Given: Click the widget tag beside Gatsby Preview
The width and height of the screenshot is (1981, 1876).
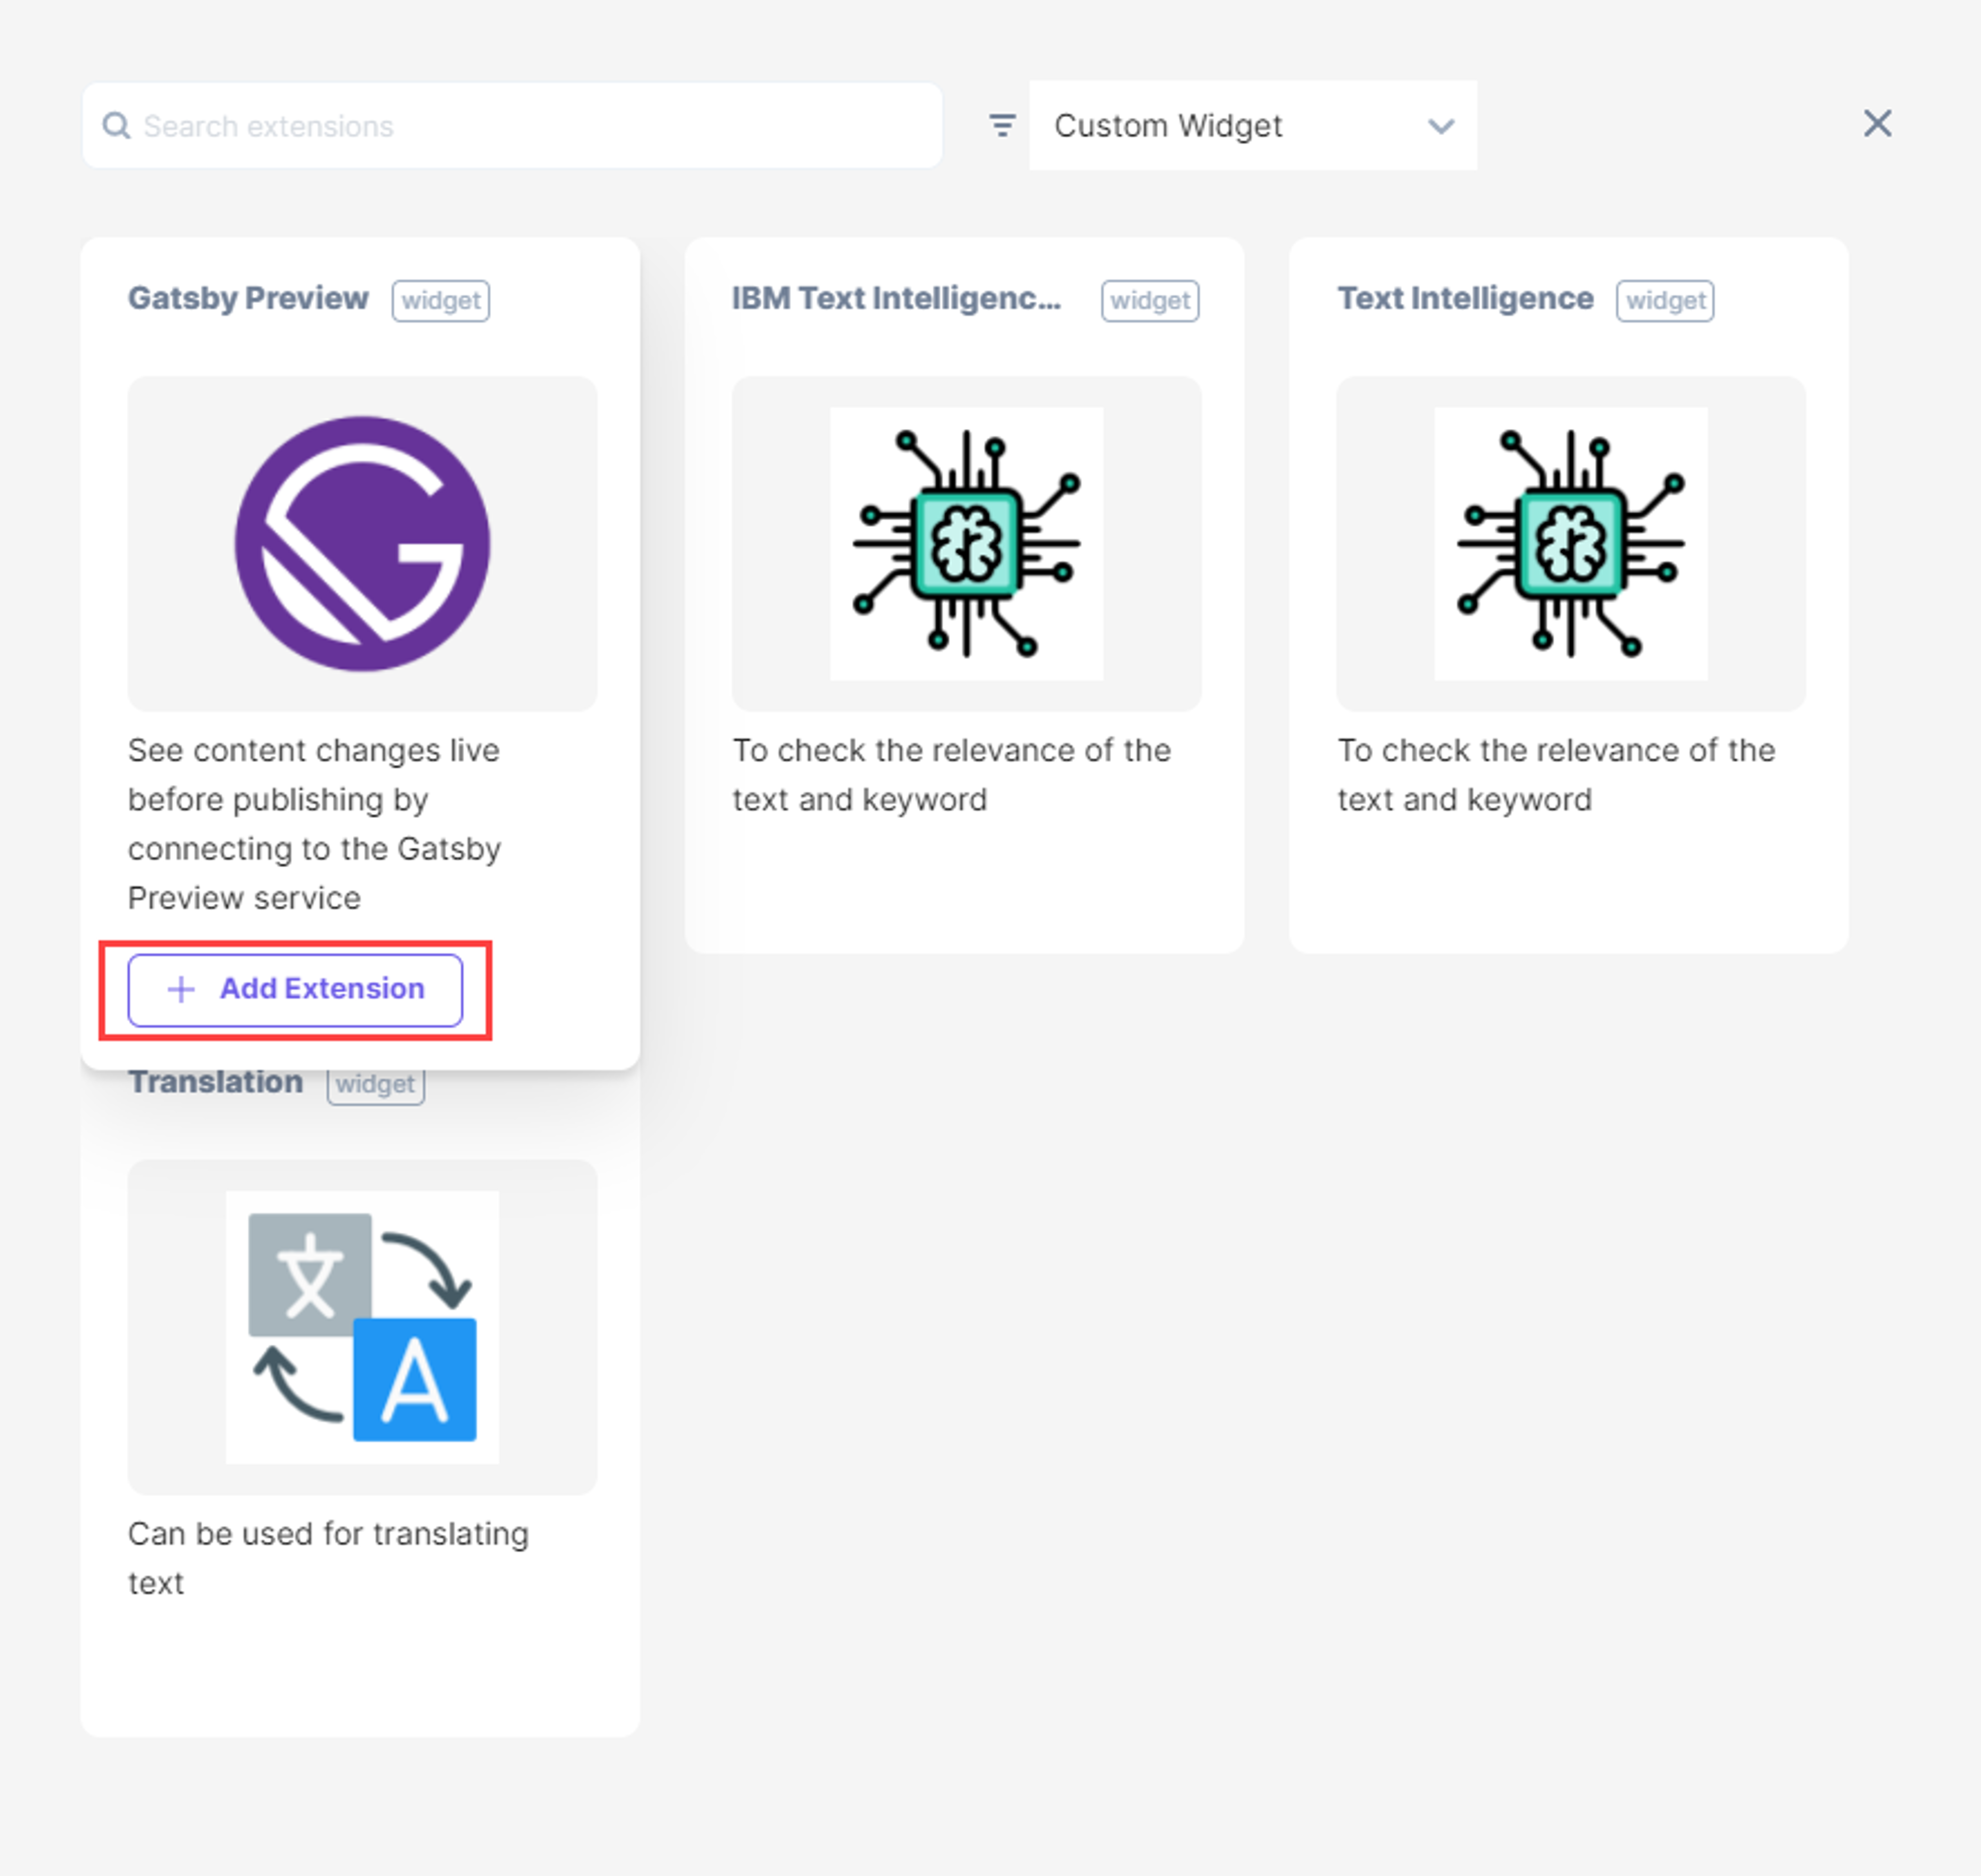Looking at the screenshot, I should pos(441,300).
